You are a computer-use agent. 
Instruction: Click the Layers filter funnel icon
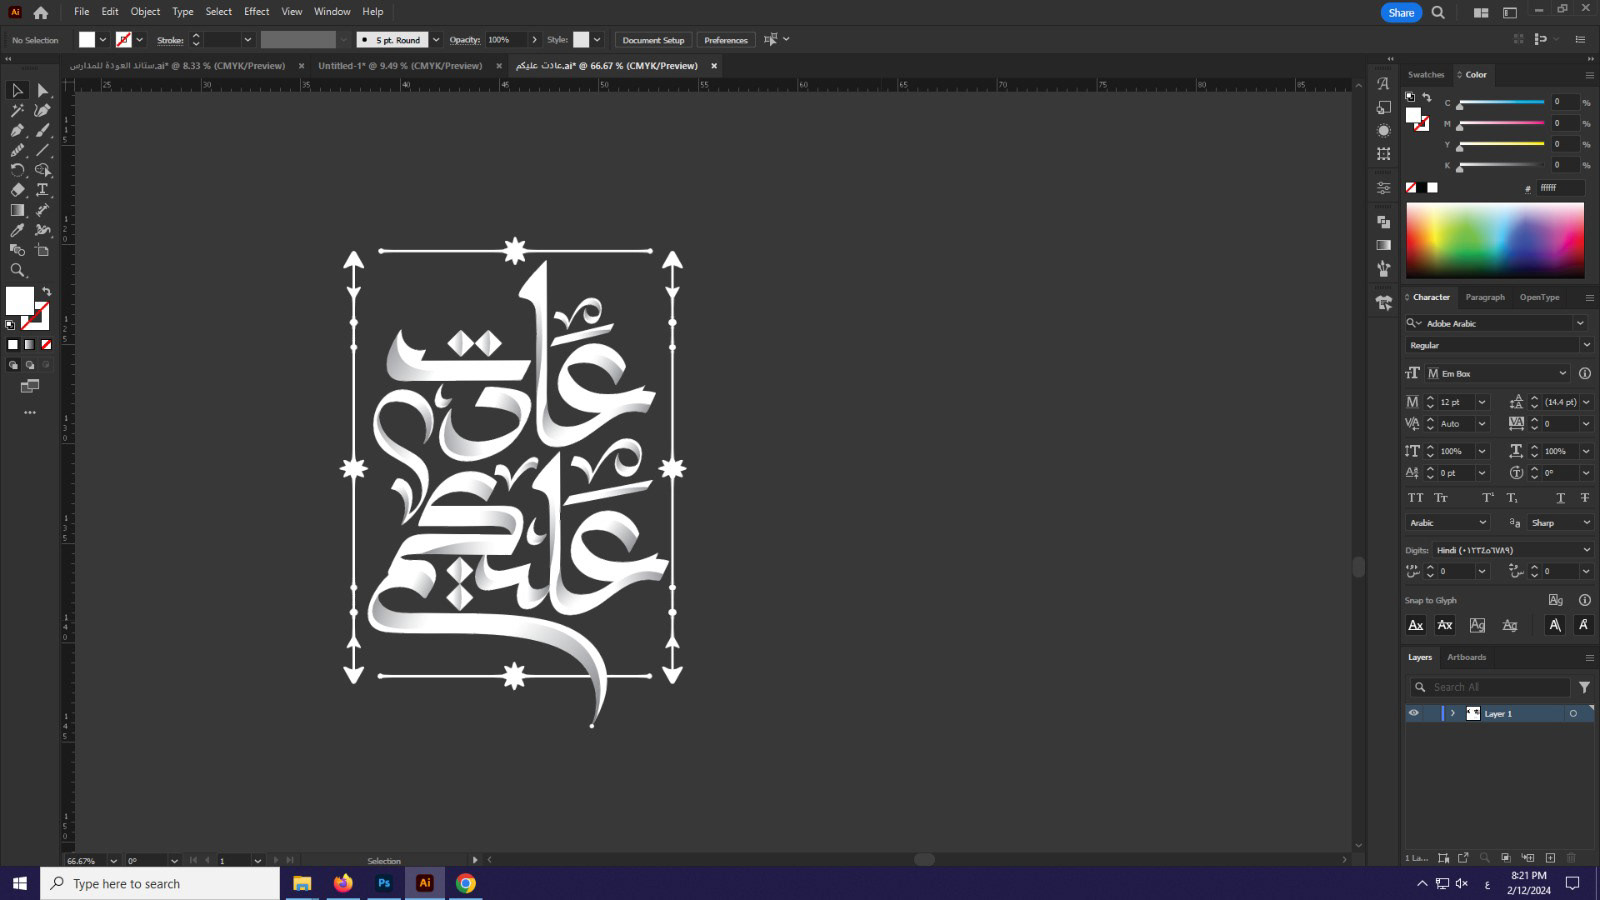(1584, 687)
